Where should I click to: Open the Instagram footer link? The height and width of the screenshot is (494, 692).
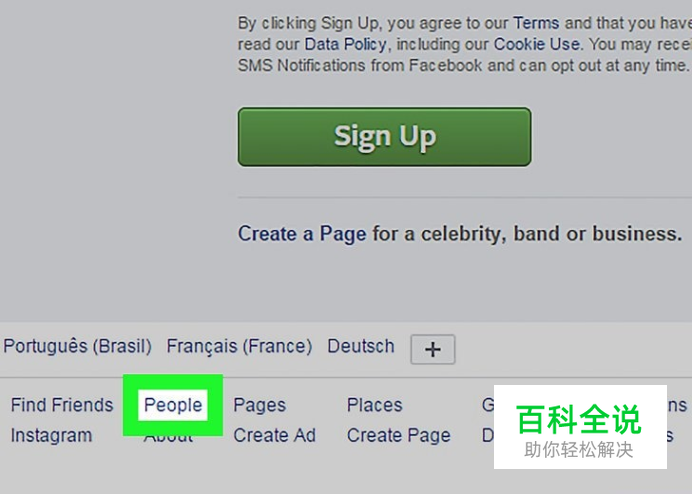pyautogui.click(x=52, y=436)
